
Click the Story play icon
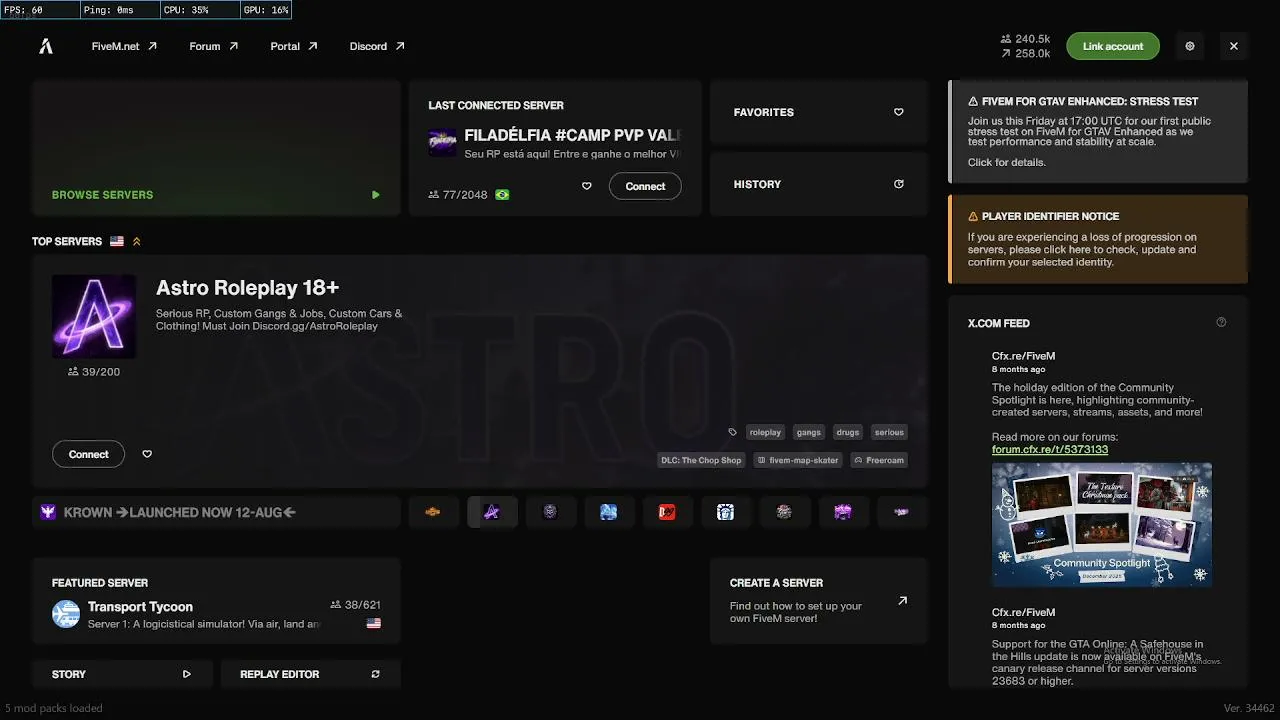click(x=186, y=674)
